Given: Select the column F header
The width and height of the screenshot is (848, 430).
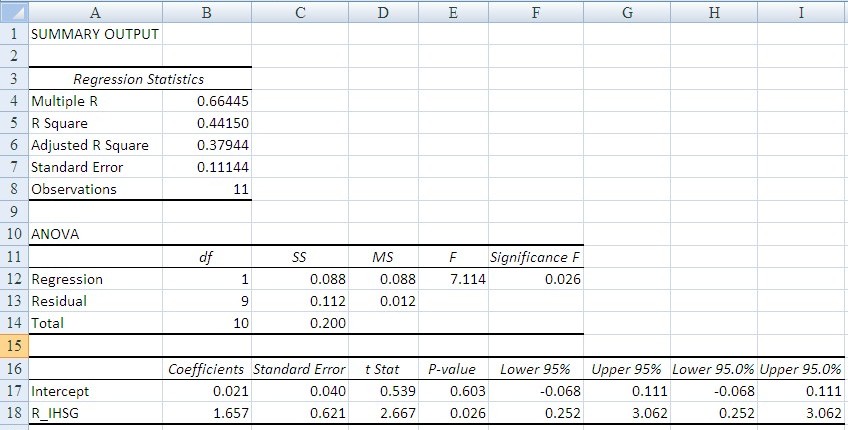Looking at the screenshot, I should pos(535,10).
